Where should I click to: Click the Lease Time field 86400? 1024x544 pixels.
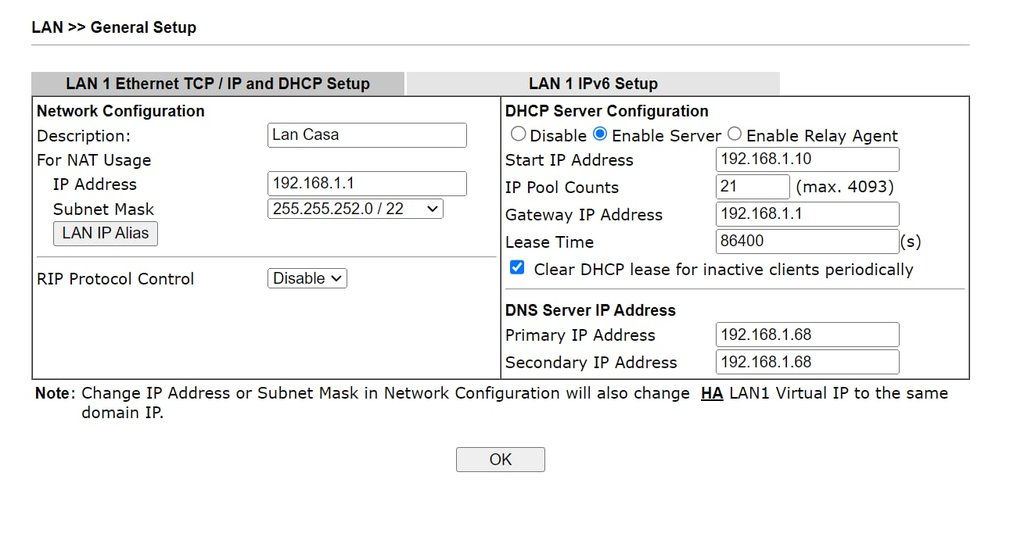[x=807, y=242]
